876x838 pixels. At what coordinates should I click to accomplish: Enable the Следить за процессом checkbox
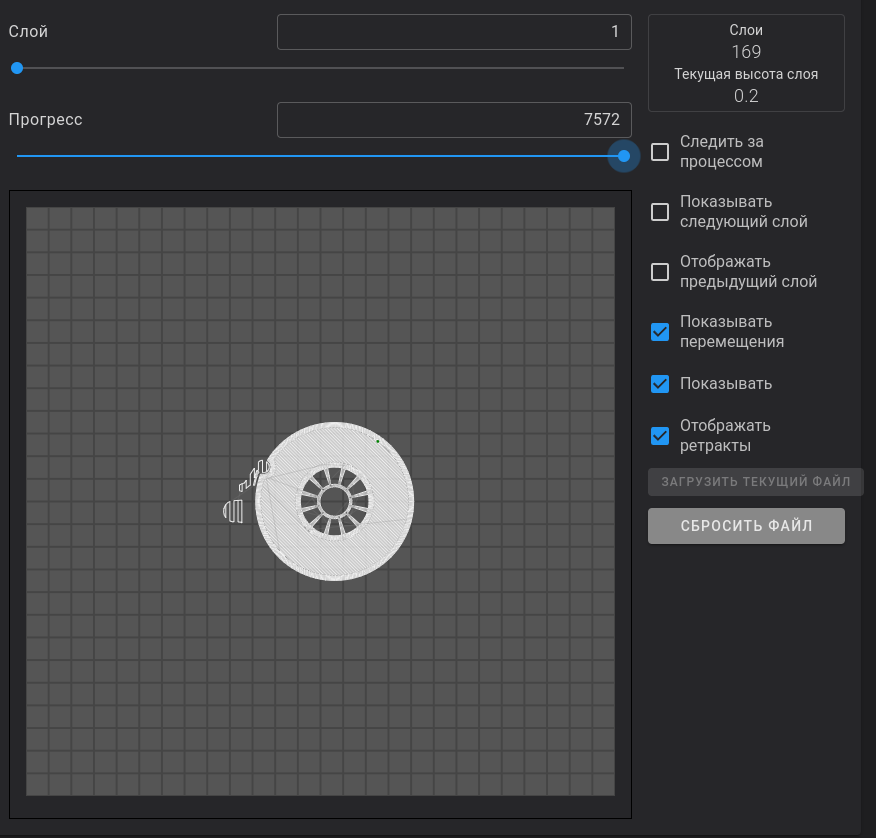pyautogui.click(x=660, y=152)
